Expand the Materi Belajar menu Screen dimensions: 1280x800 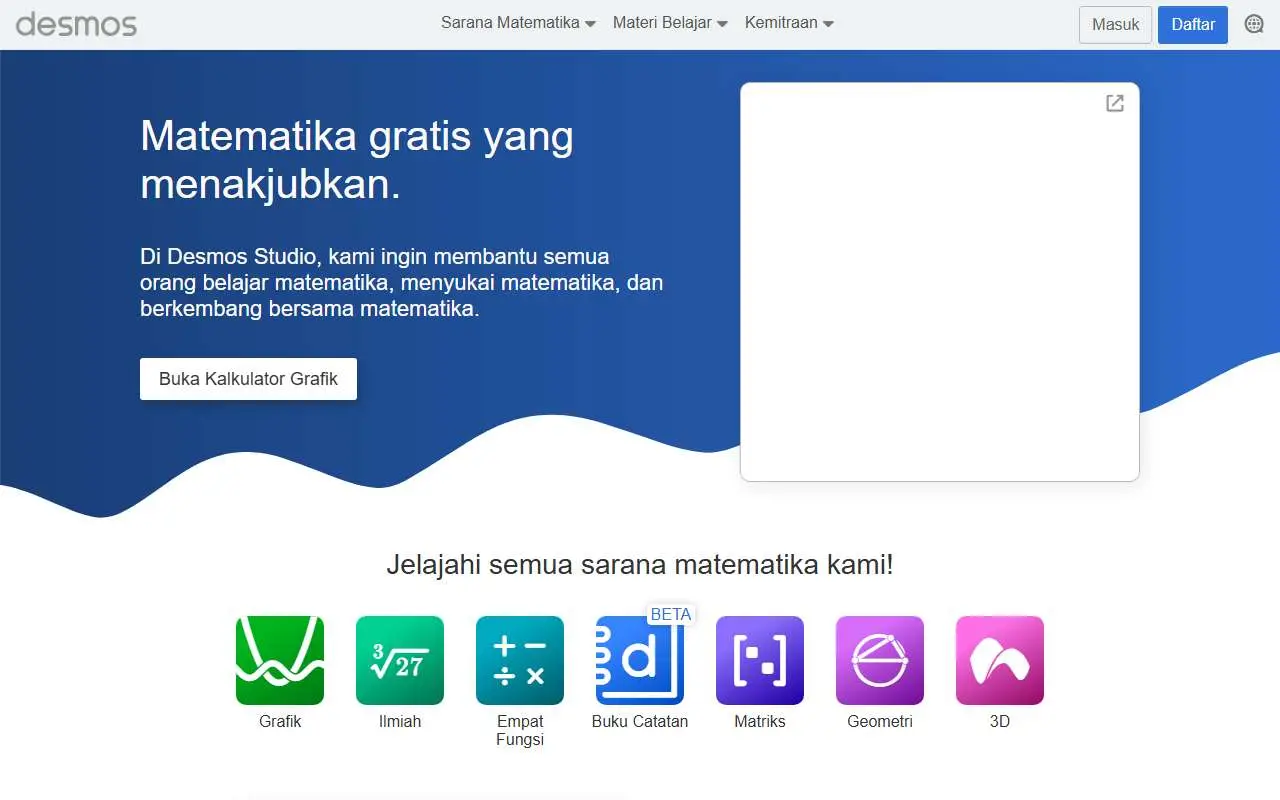tap(670, 23)
